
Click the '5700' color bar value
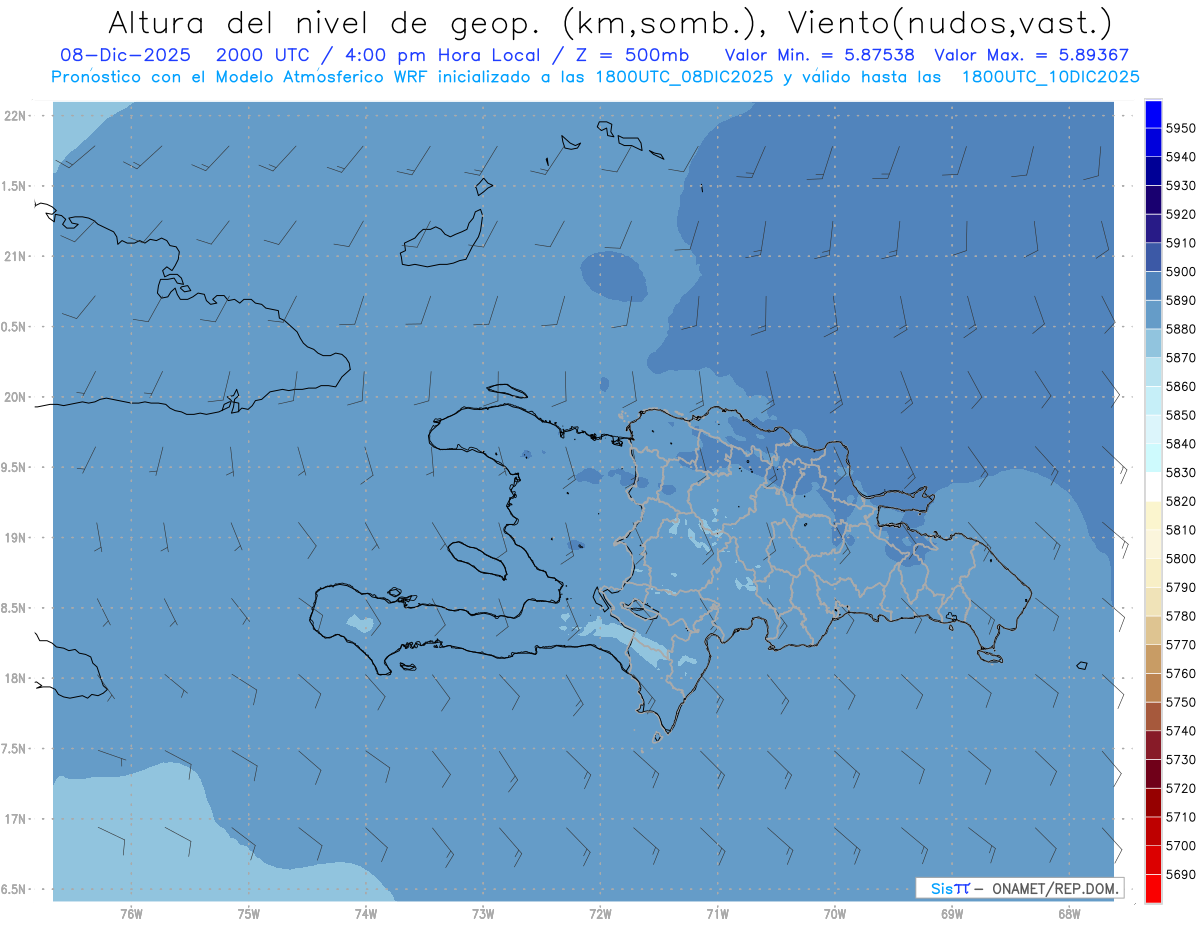[1180, 845]
